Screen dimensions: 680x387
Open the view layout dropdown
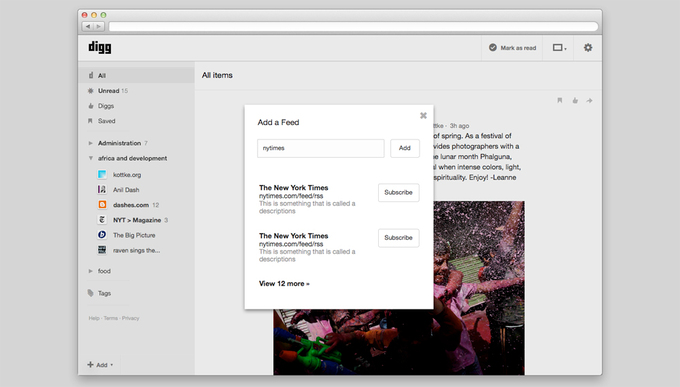coord(559,48)
